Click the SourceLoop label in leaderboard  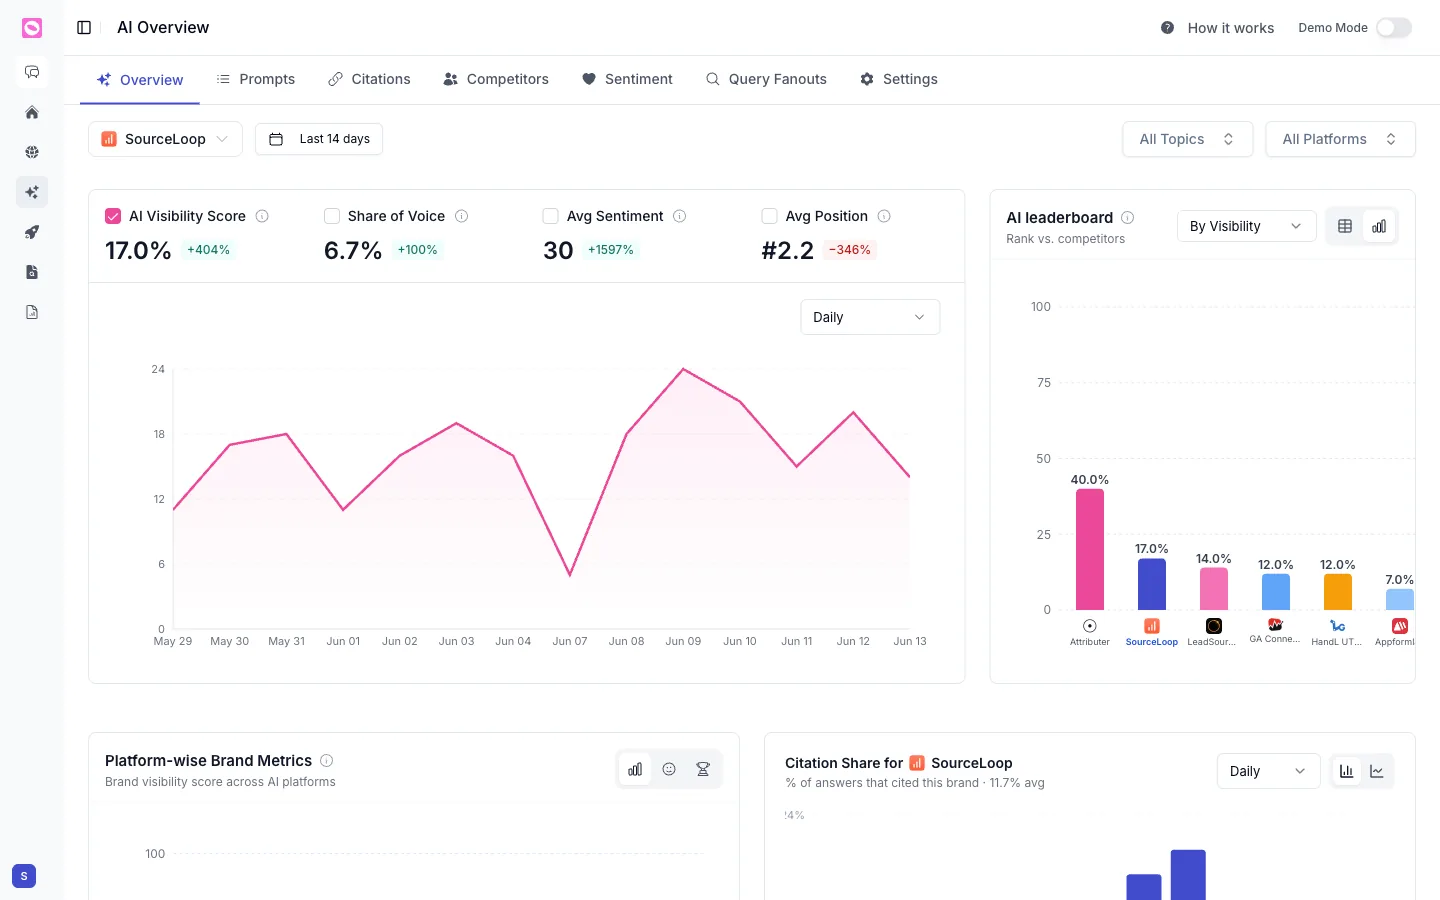point(1152,642)
